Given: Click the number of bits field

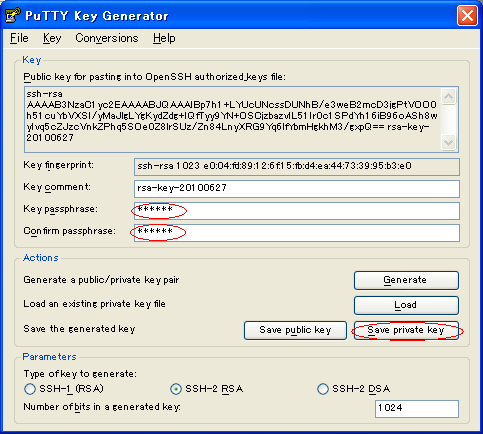Looking at the screenshot, I should point(417,409).
